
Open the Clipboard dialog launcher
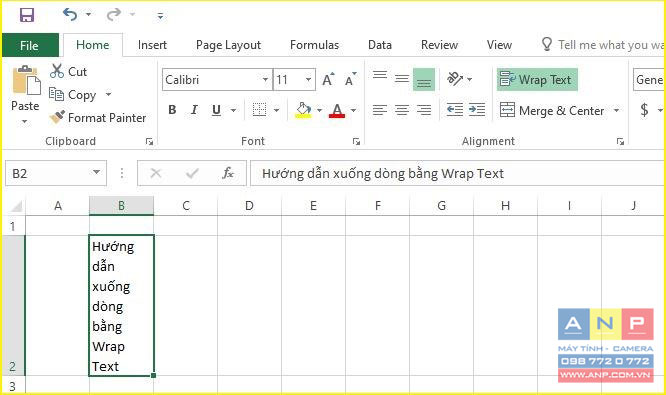click(x=149, y=141)
